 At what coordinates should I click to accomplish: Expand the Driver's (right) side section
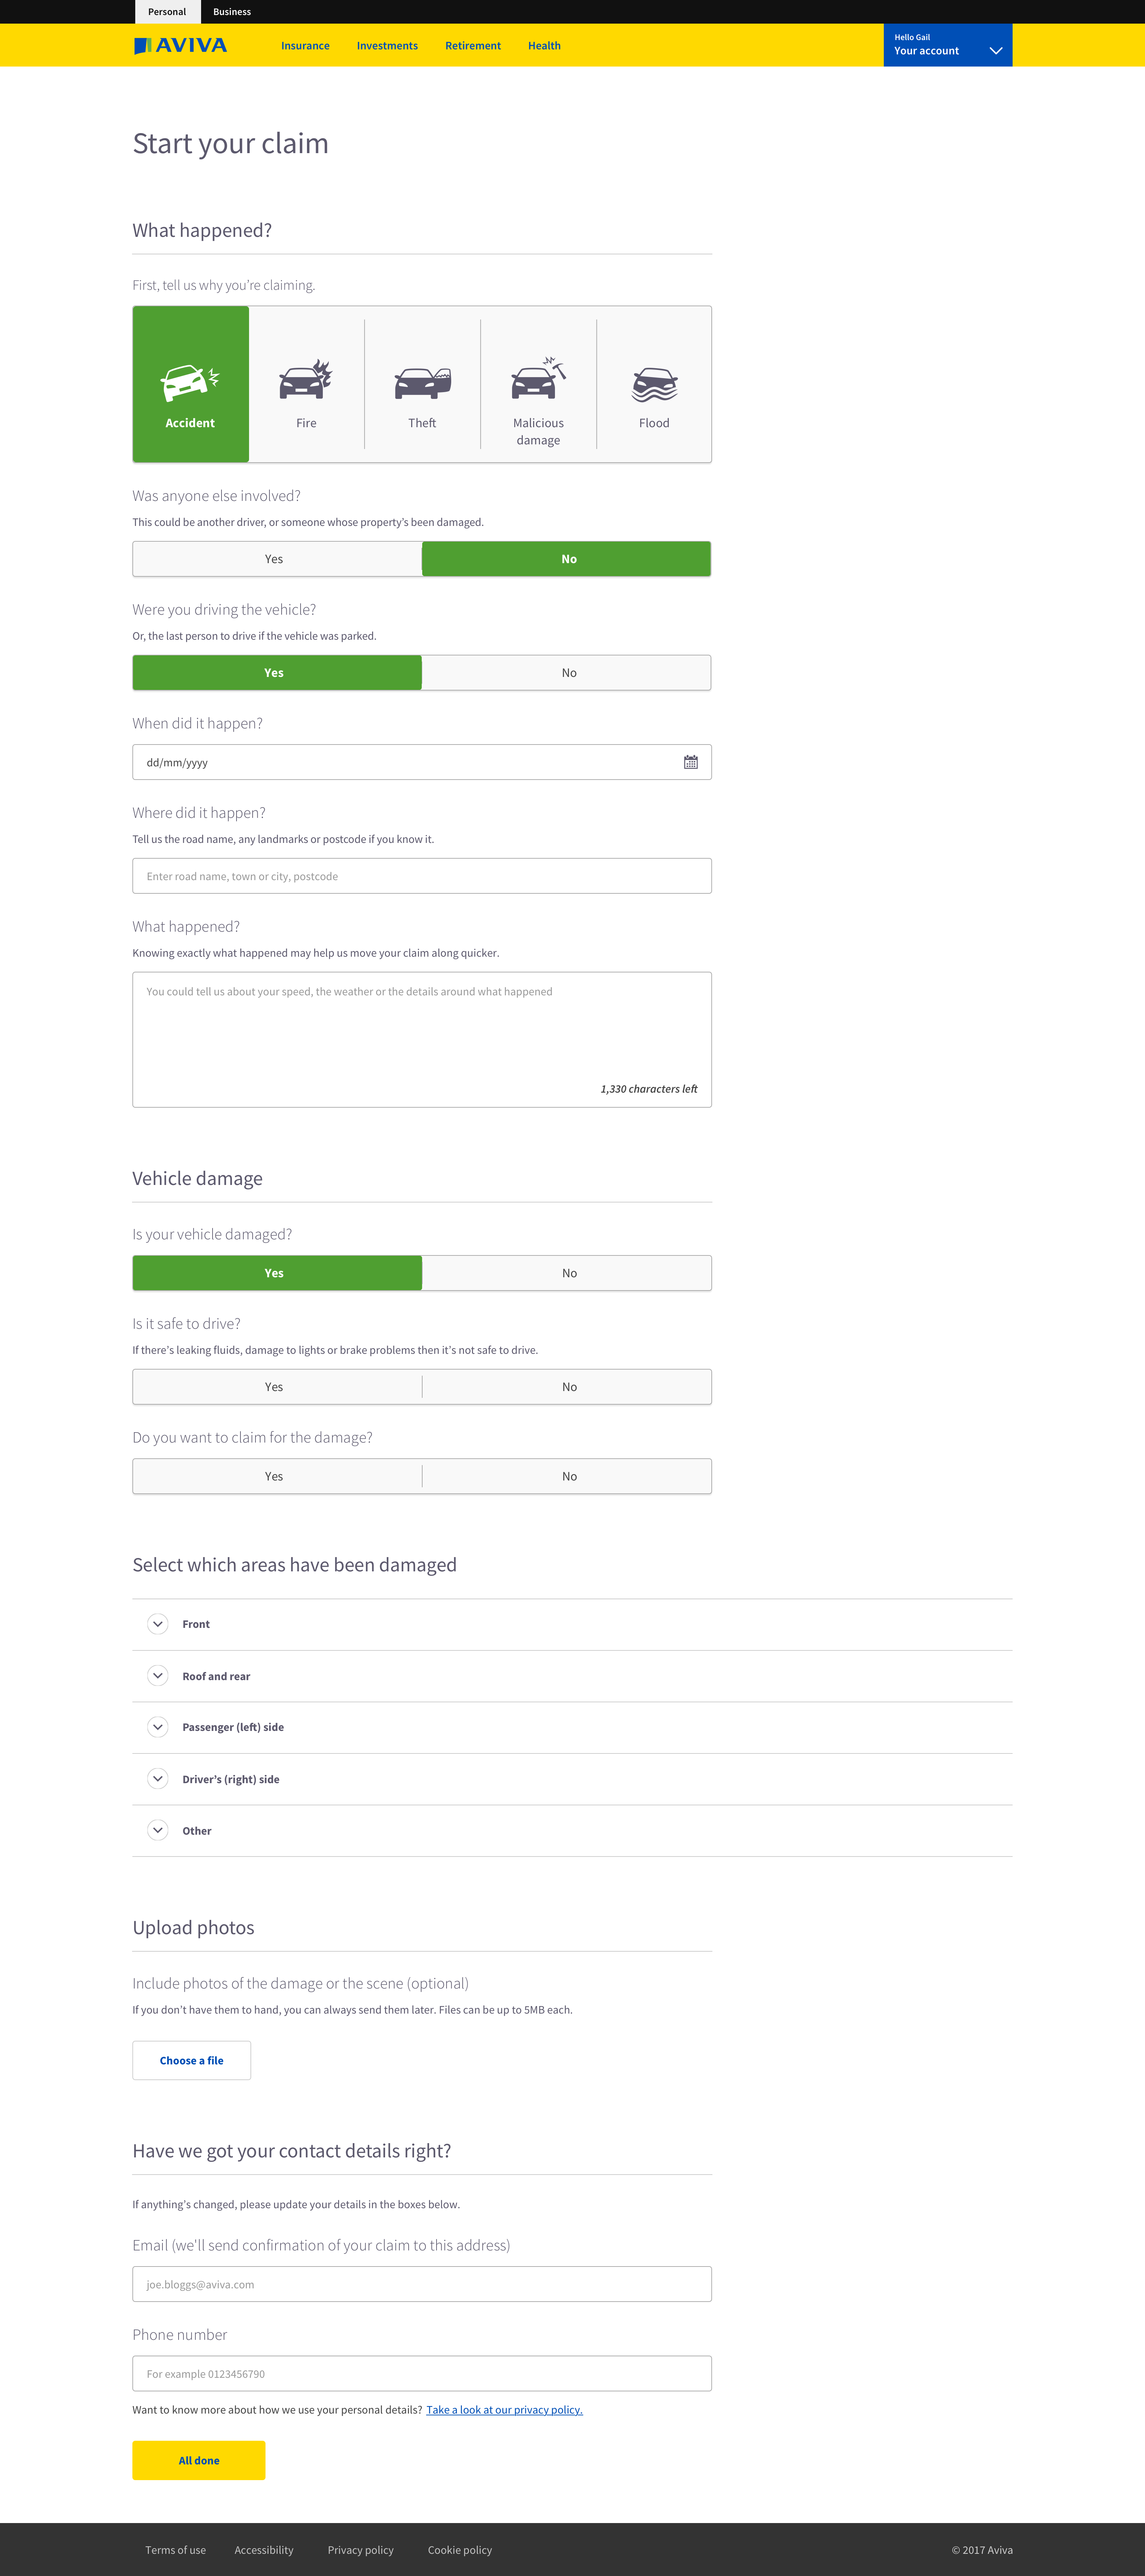pyautogui.click(x=158, y=1779)
